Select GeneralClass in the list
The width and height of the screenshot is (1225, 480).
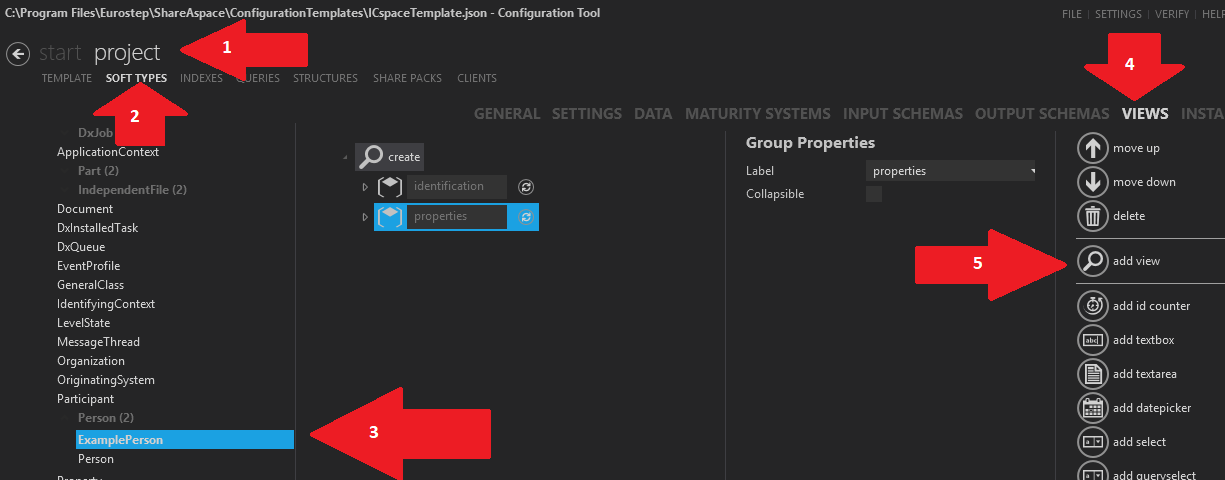click(x=90, y=285)
